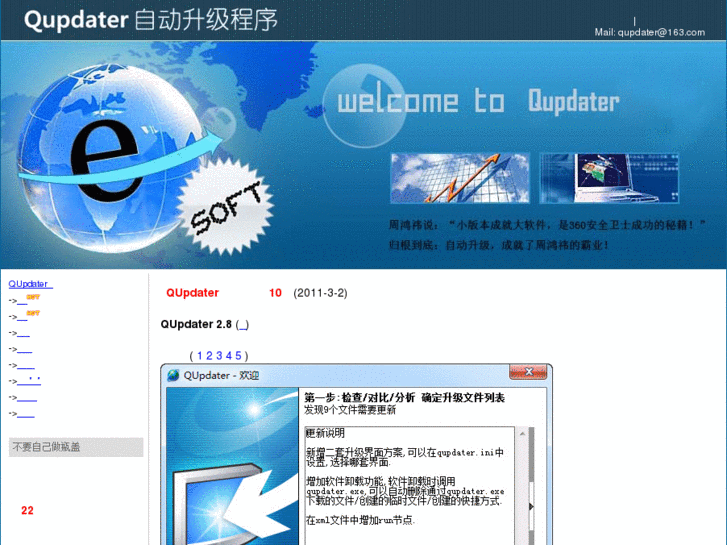Click the red number 22 in sidebar

pyautogui.click(x=27, y=511)
